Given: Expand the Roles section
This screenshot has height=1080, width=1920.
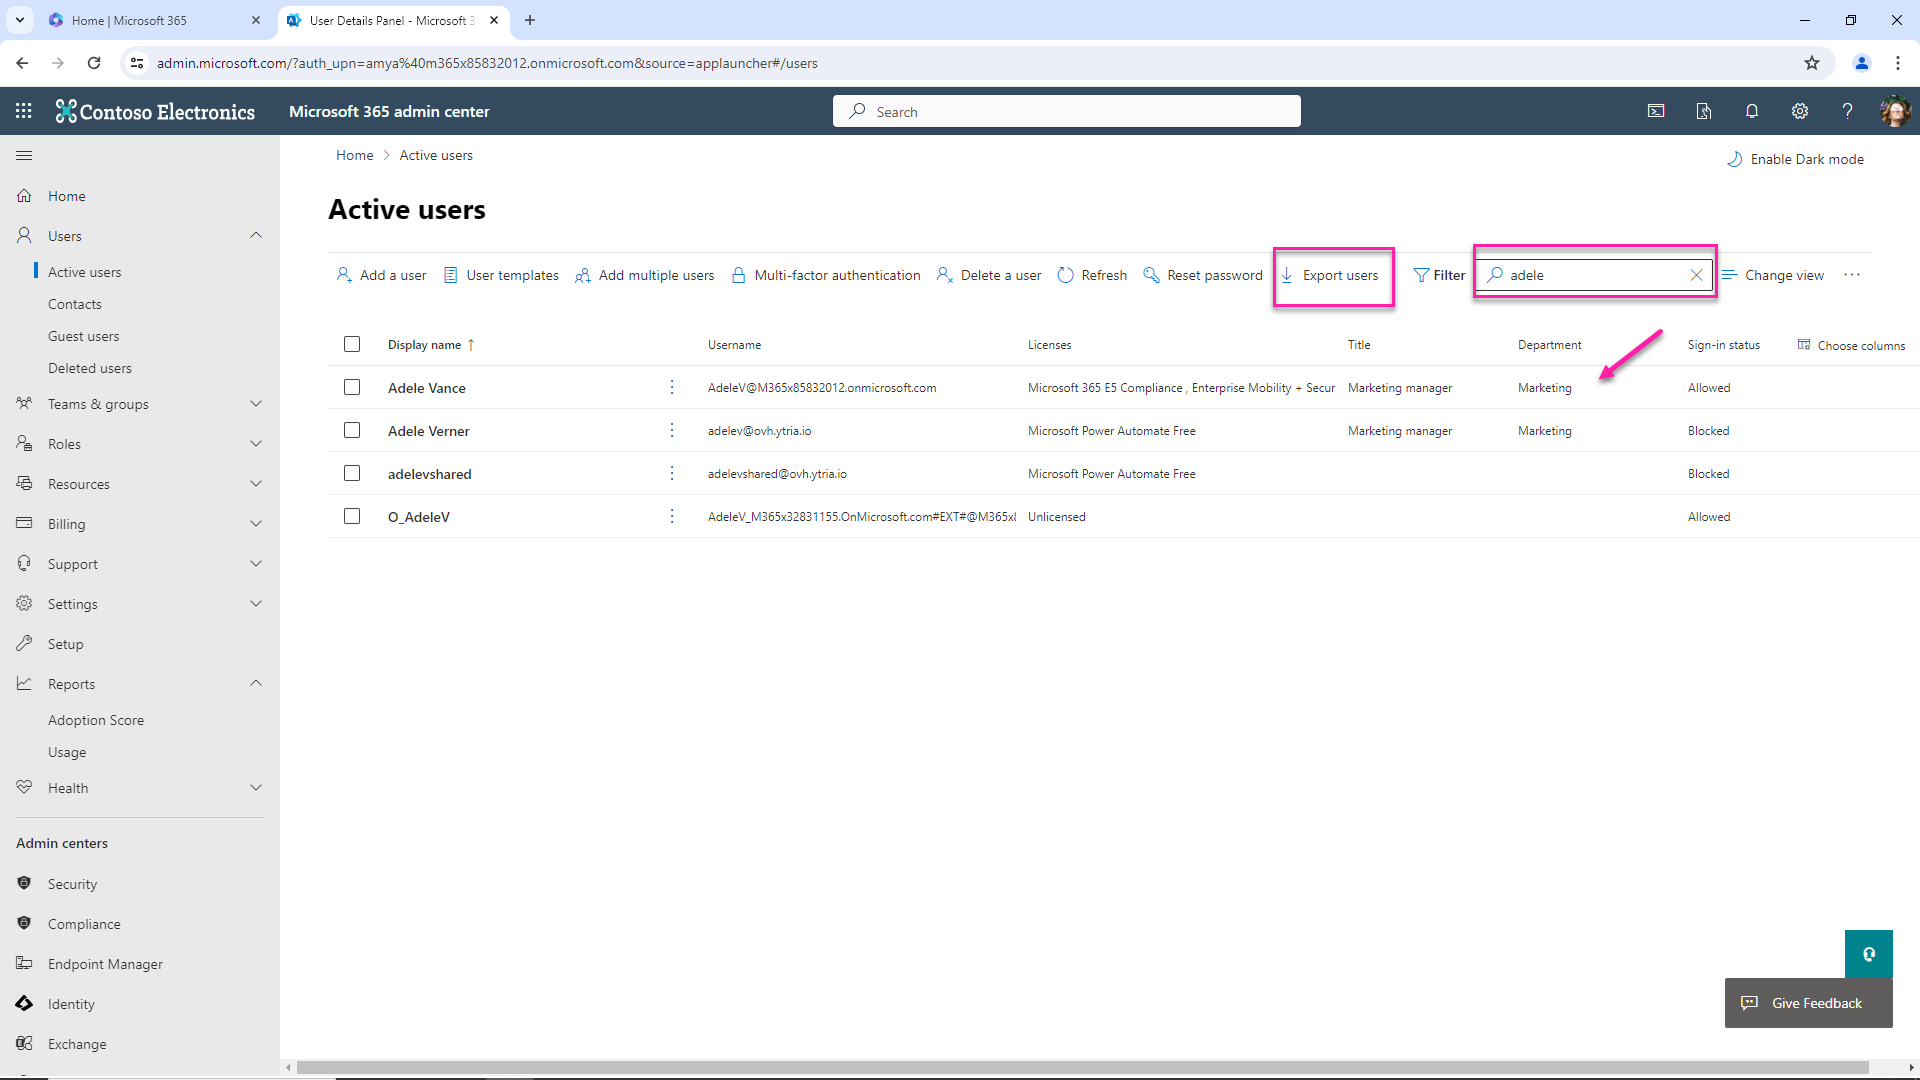Looking at the screenshot, I should pos(256,444).
